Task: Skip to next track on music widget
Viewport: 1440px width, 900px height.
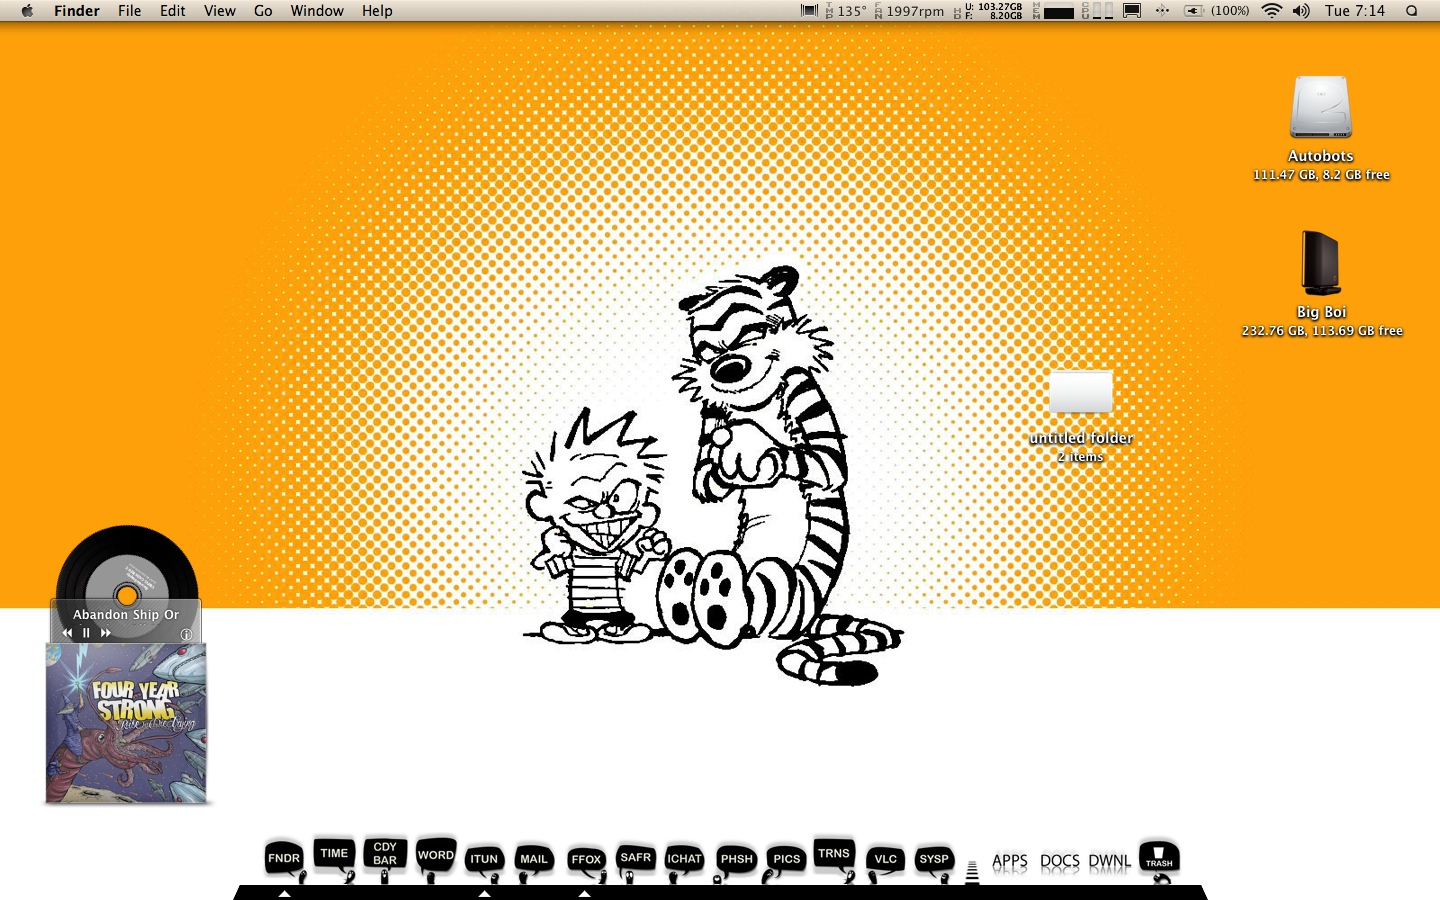Action: (x=105, y=633)
